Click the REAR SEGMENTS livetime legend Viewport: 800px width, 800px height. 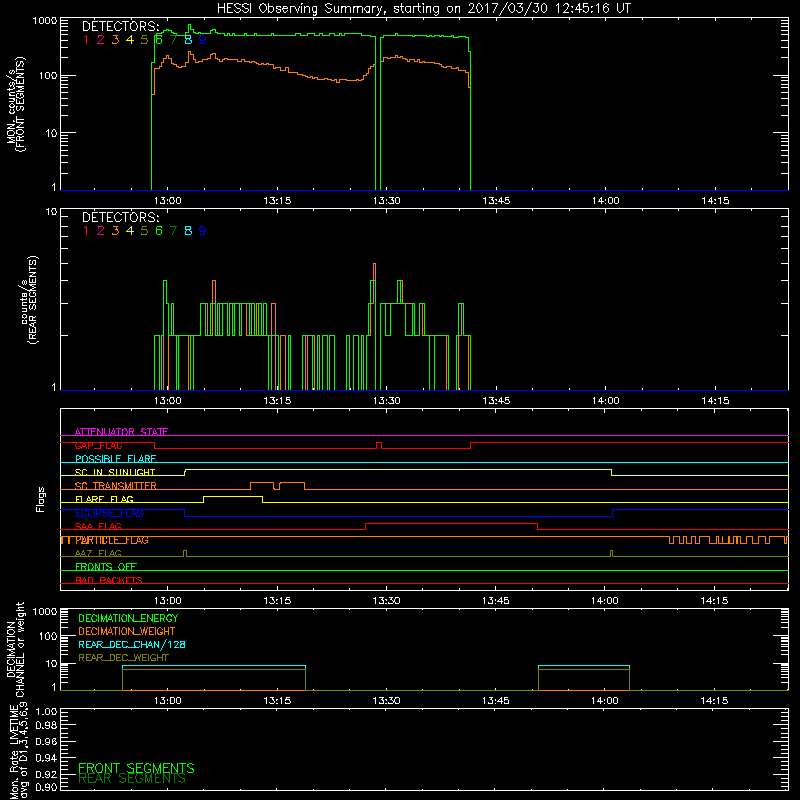pos(132,779)
